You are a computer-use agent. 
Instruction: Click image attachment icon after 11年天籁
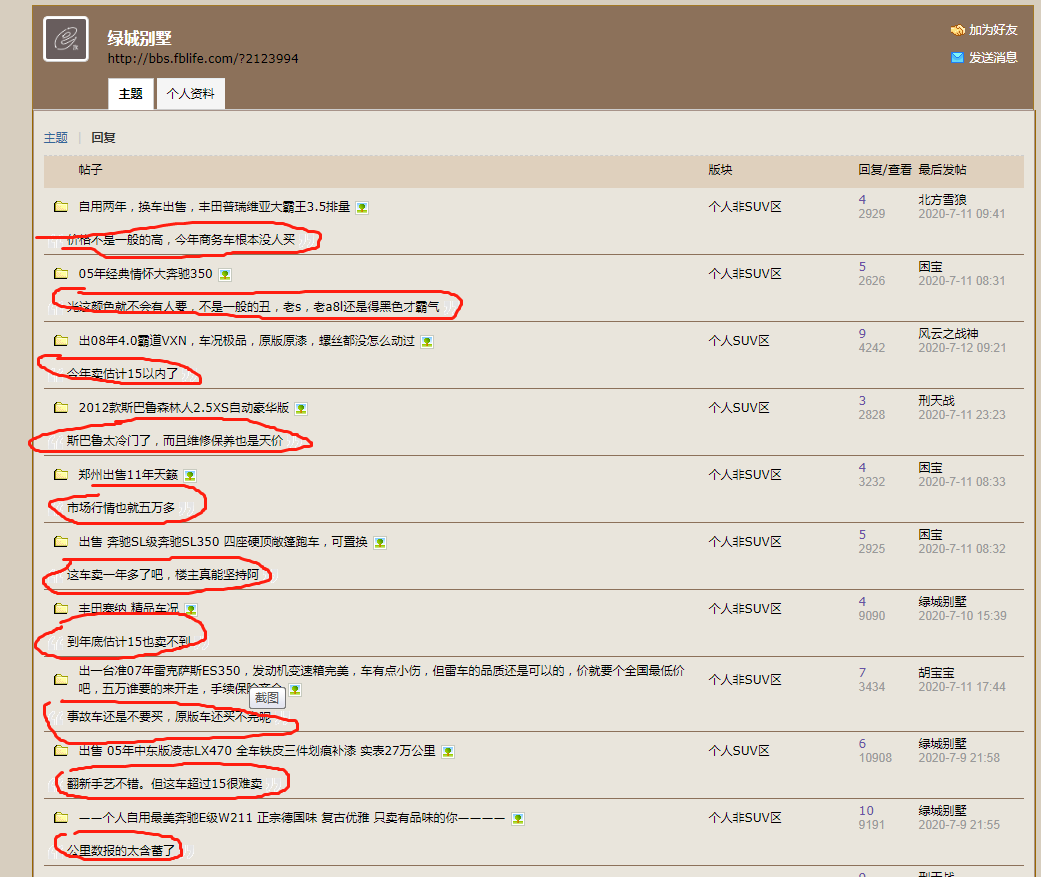[190, 476]
